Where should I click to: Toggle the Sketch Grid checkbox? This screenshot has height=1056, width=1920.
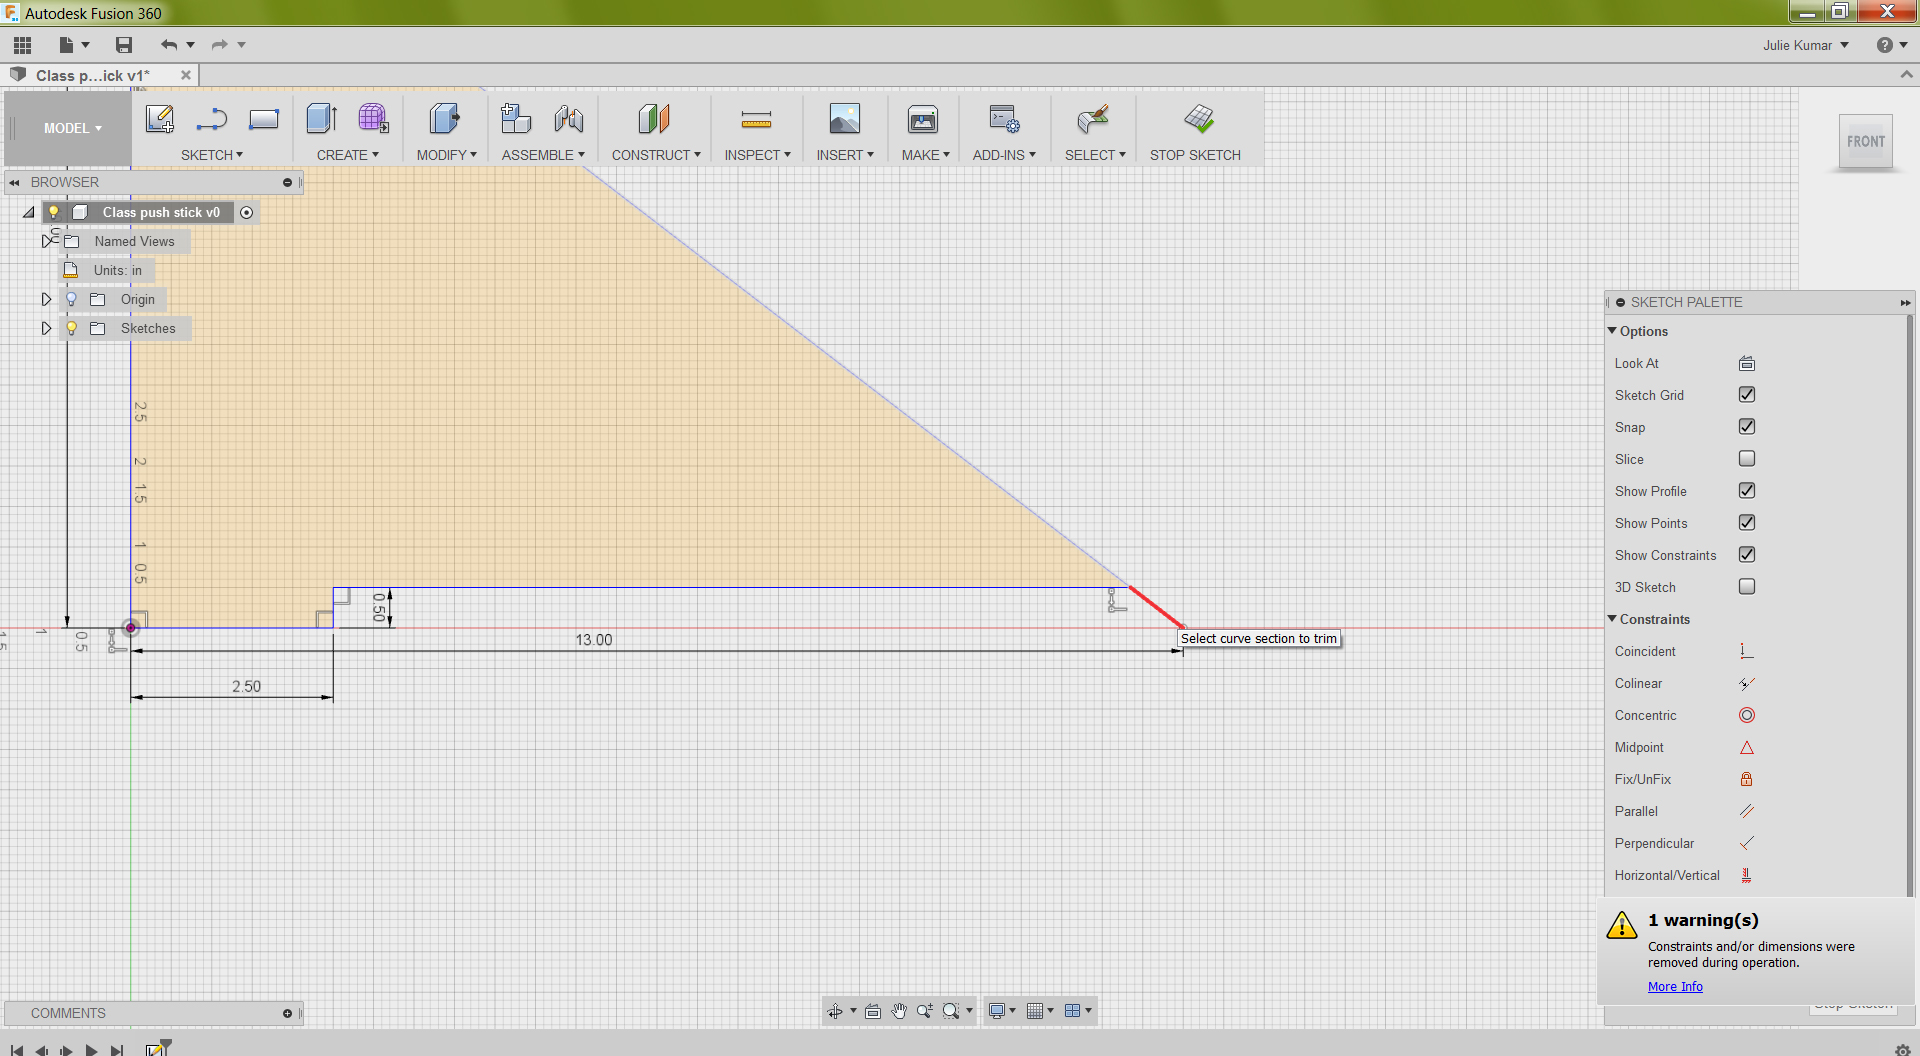[1747, 395]
